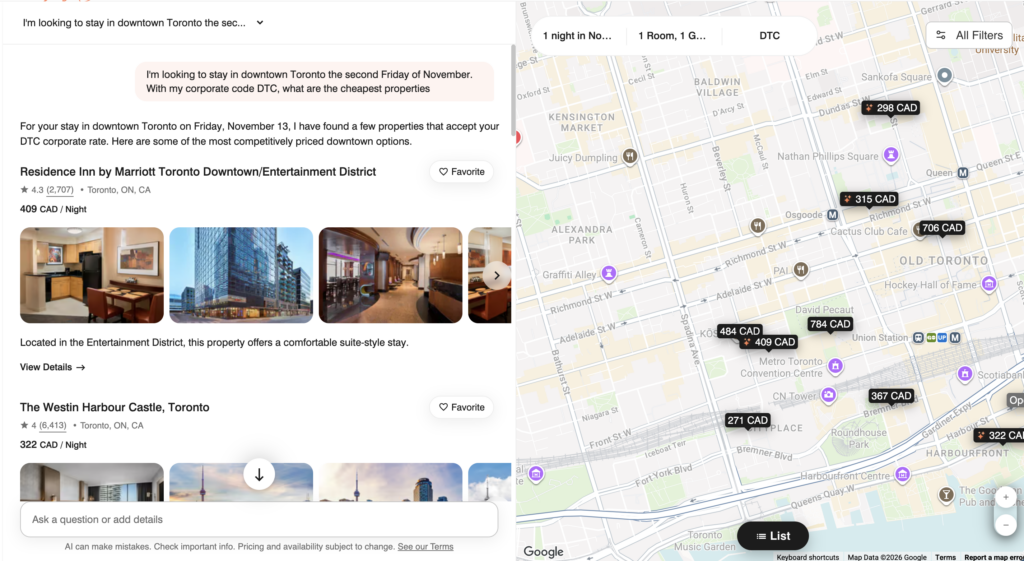Screen dimensions: 1024x561
Task: Select the "322 CAD / Night" price text
Action: 53,445
